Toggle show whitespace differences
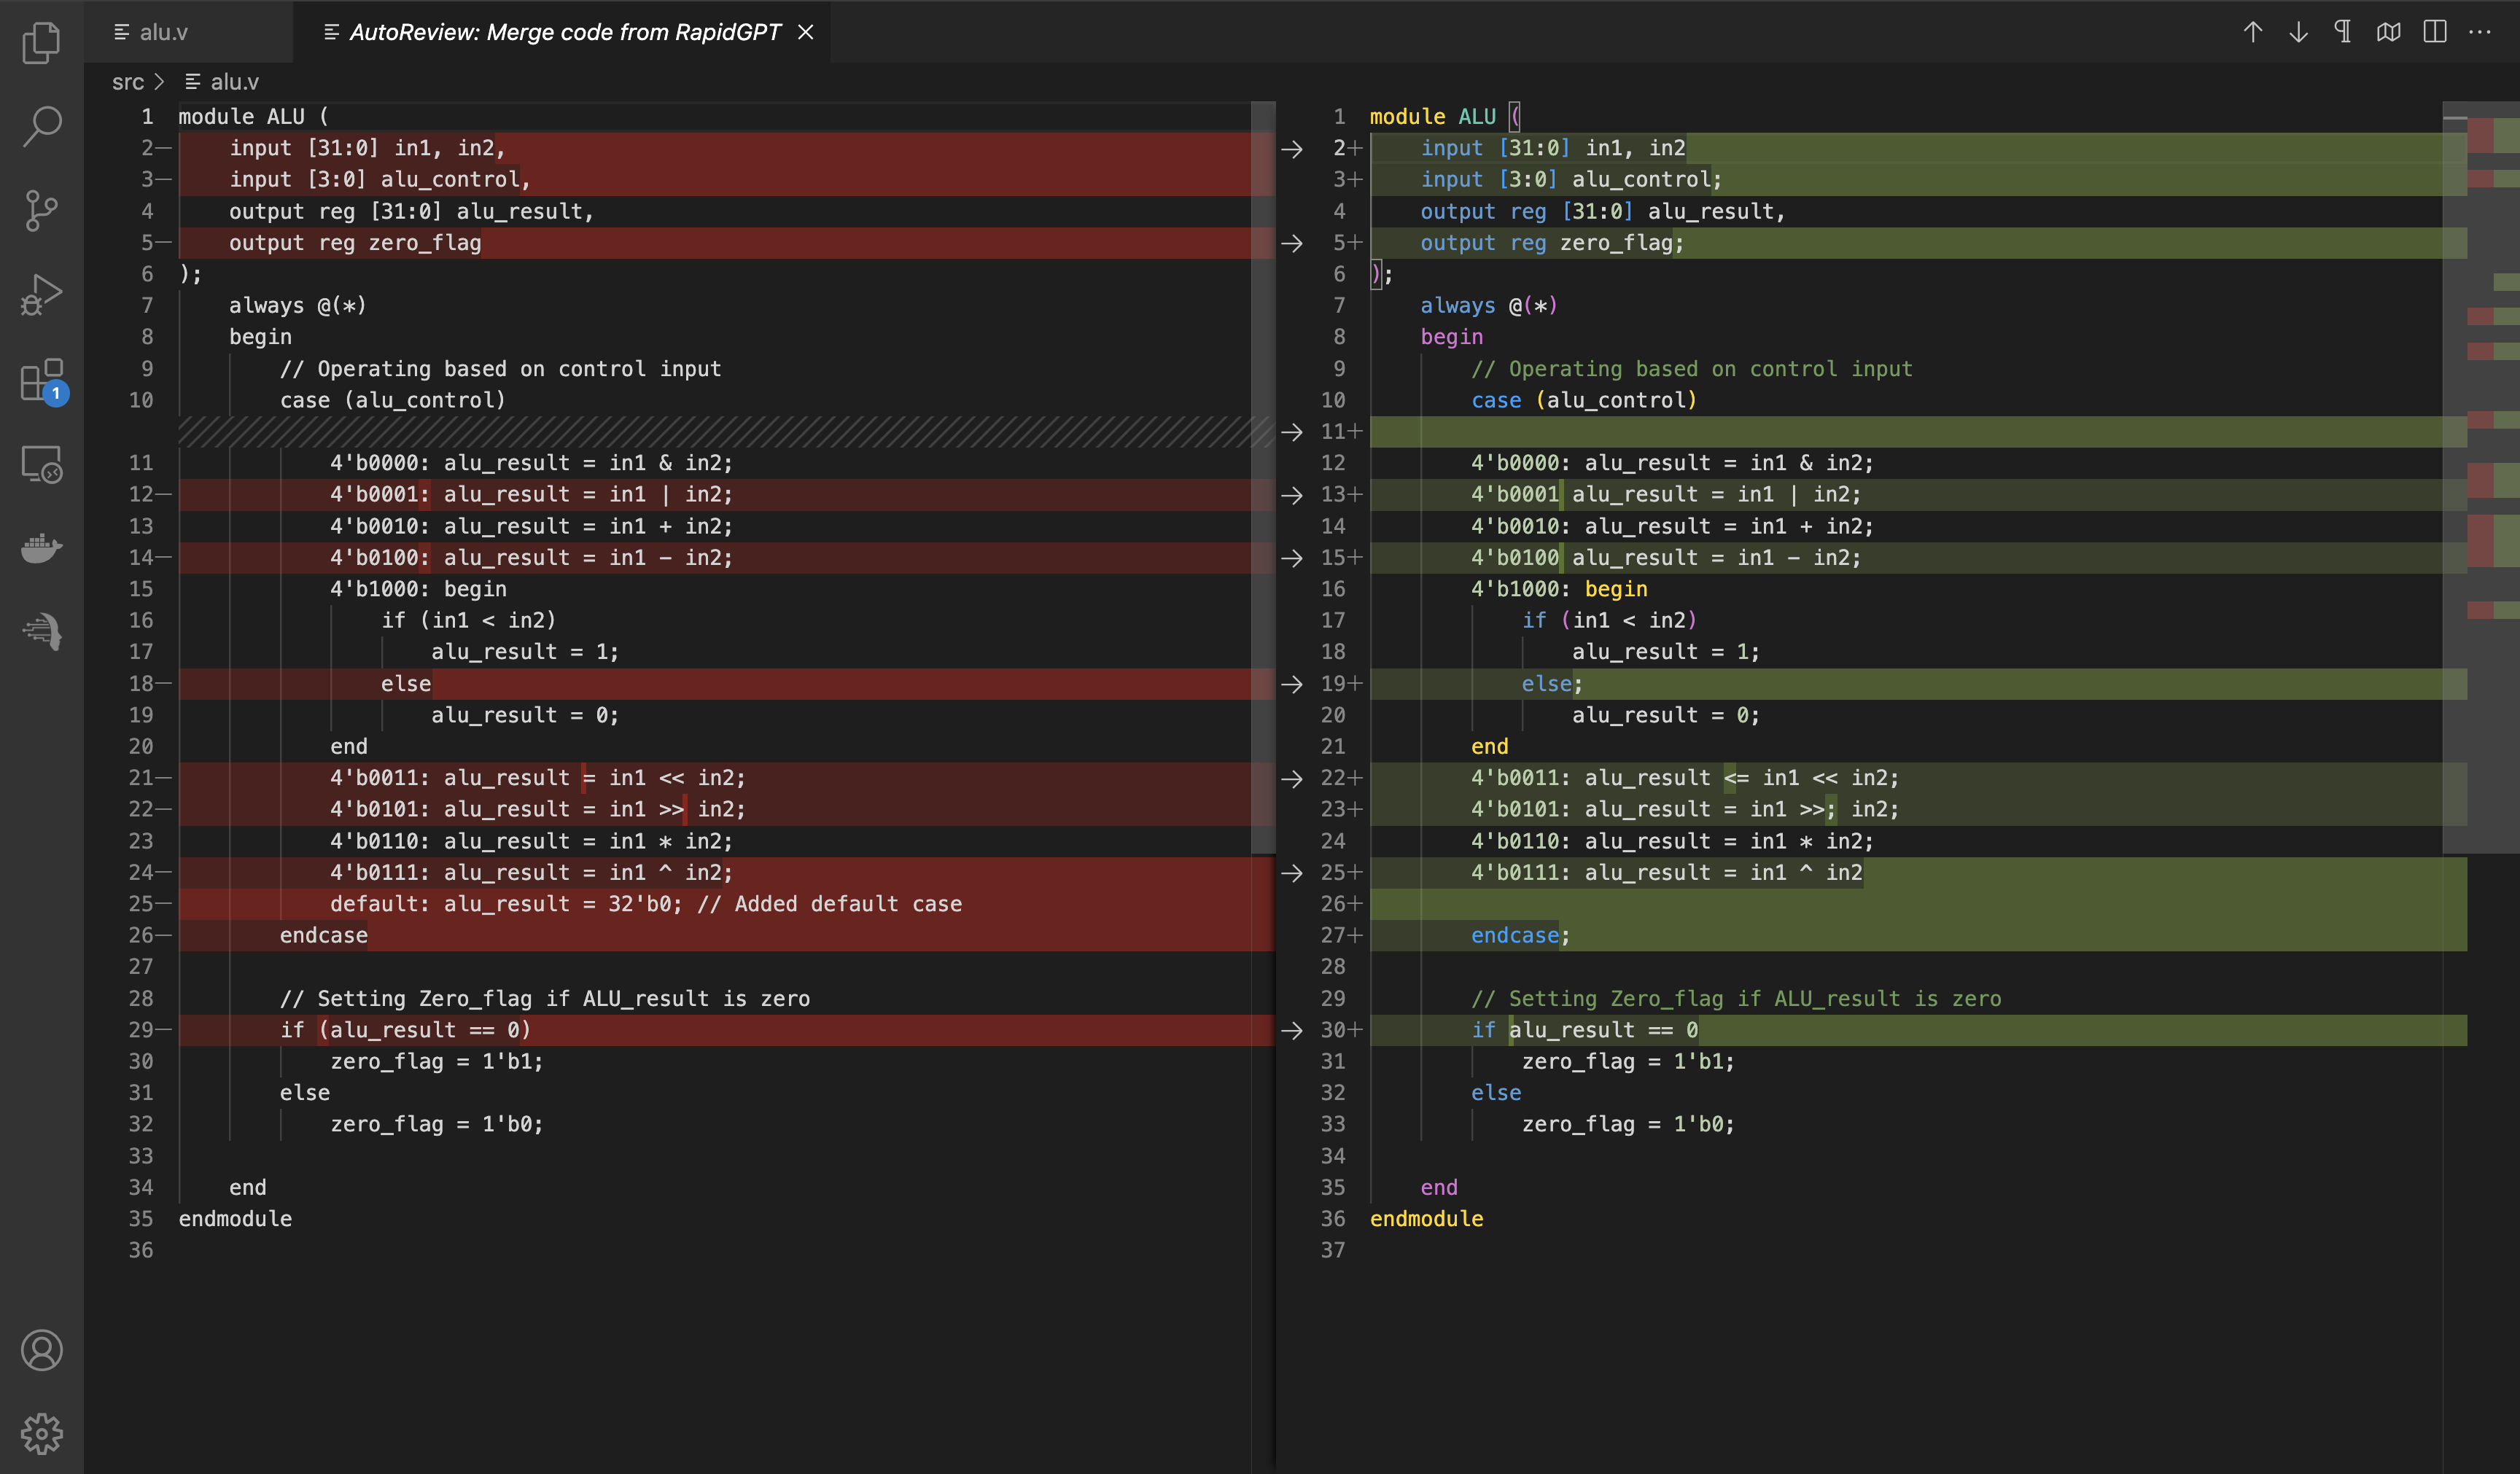The image size is (2520, 1474). tap(2343, 32)
